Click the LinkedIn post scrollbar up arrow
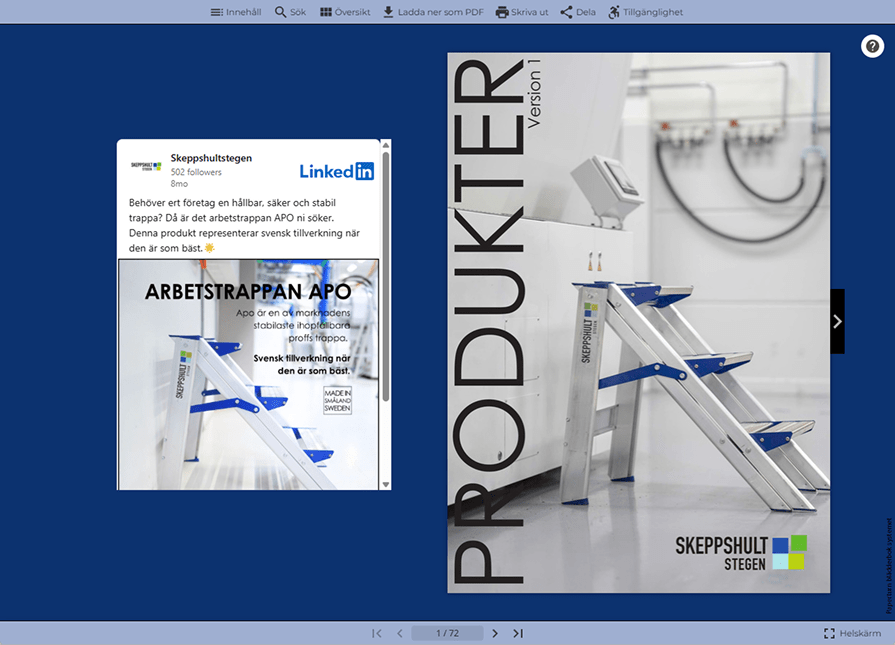This screenshot has height=645, width=895. point(386,145)
